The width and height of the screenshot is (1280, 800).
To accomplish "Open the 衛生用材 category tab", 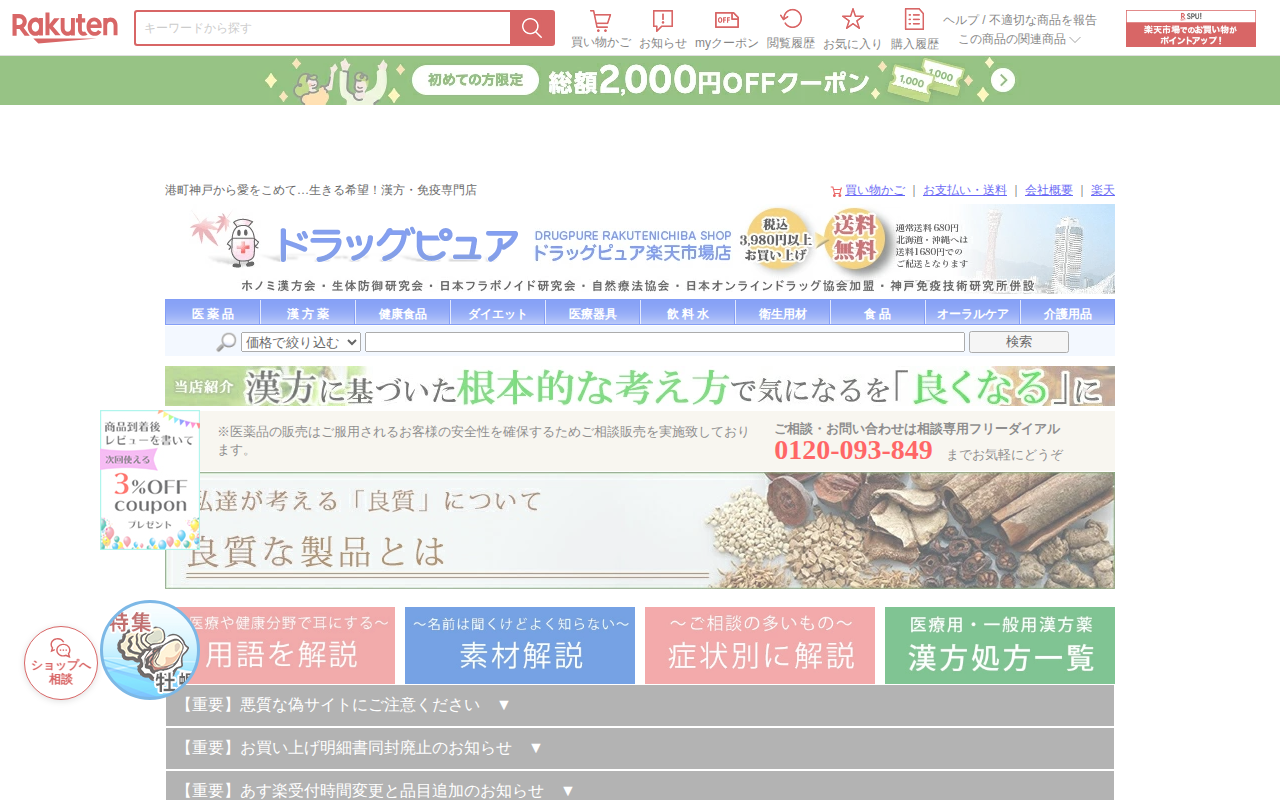I will pos(783,313).
